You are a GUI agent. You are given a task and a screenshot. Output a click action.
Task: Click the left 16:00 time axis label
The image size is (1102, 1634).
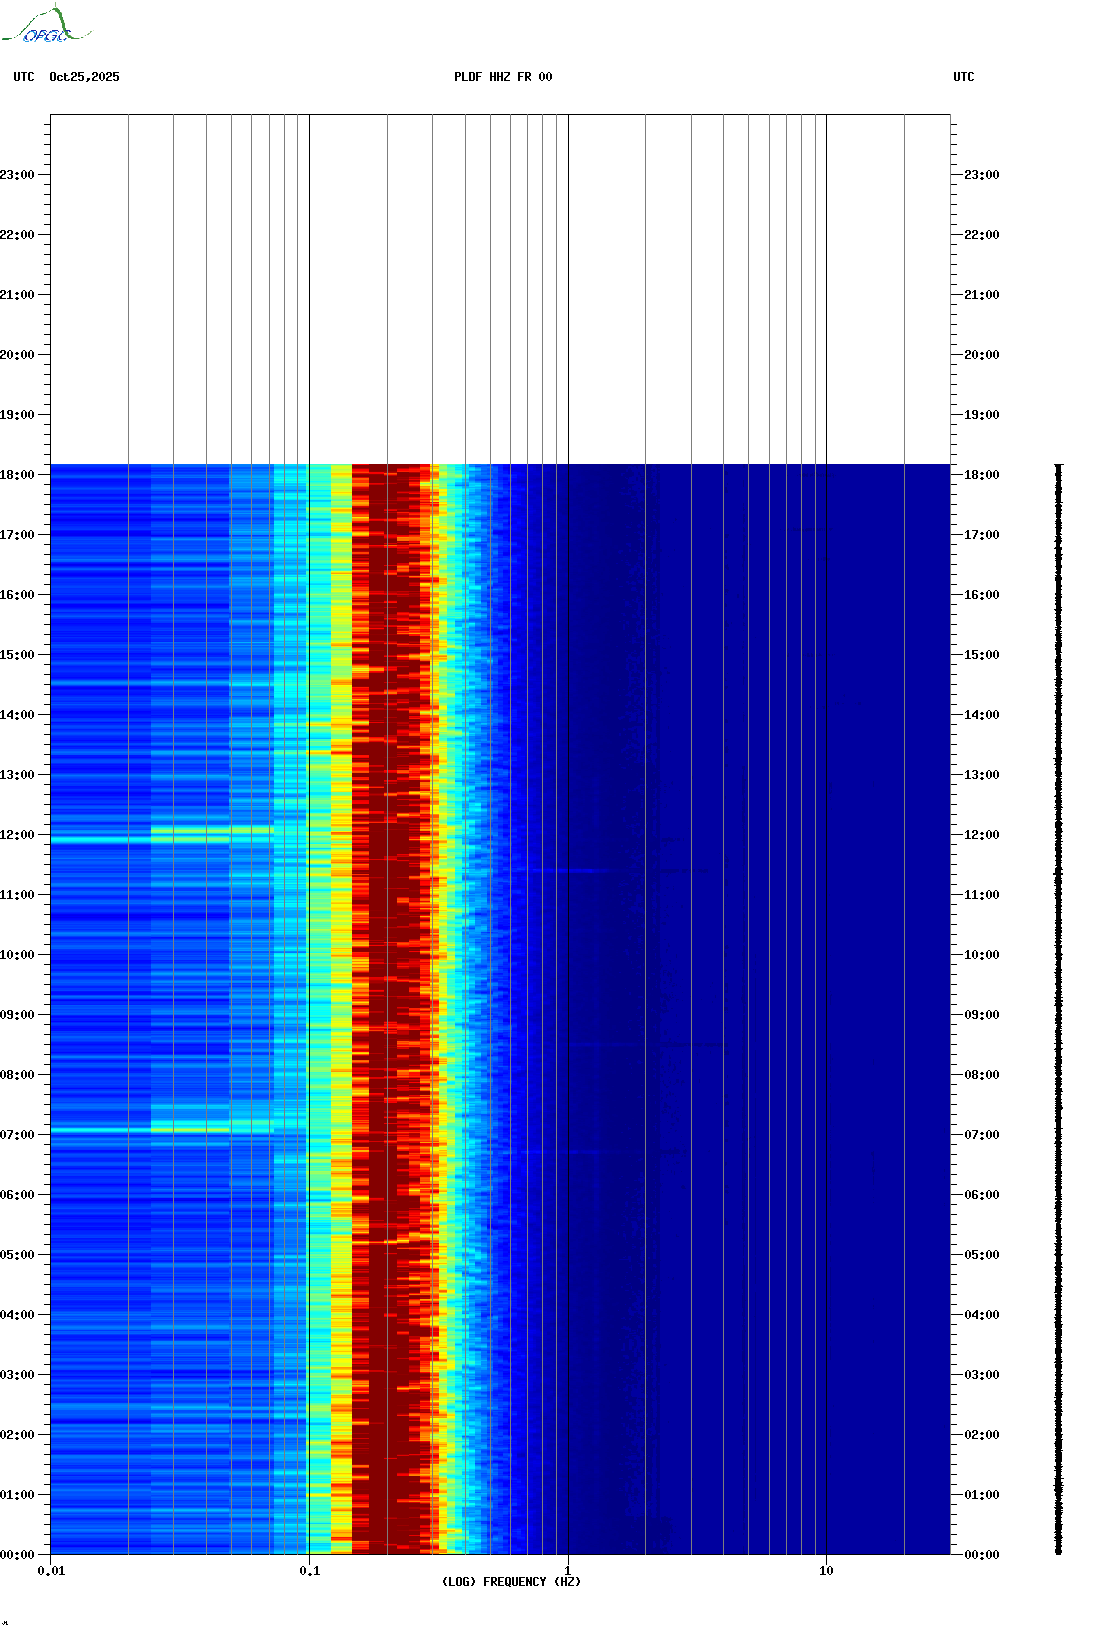(17, 595)
